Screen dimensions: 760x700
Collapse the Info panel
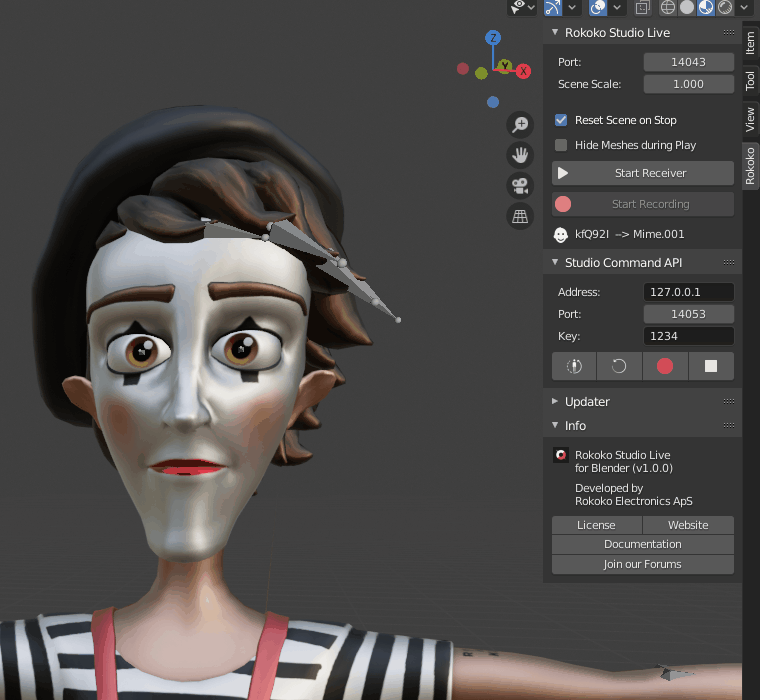(x=555, y=425)
